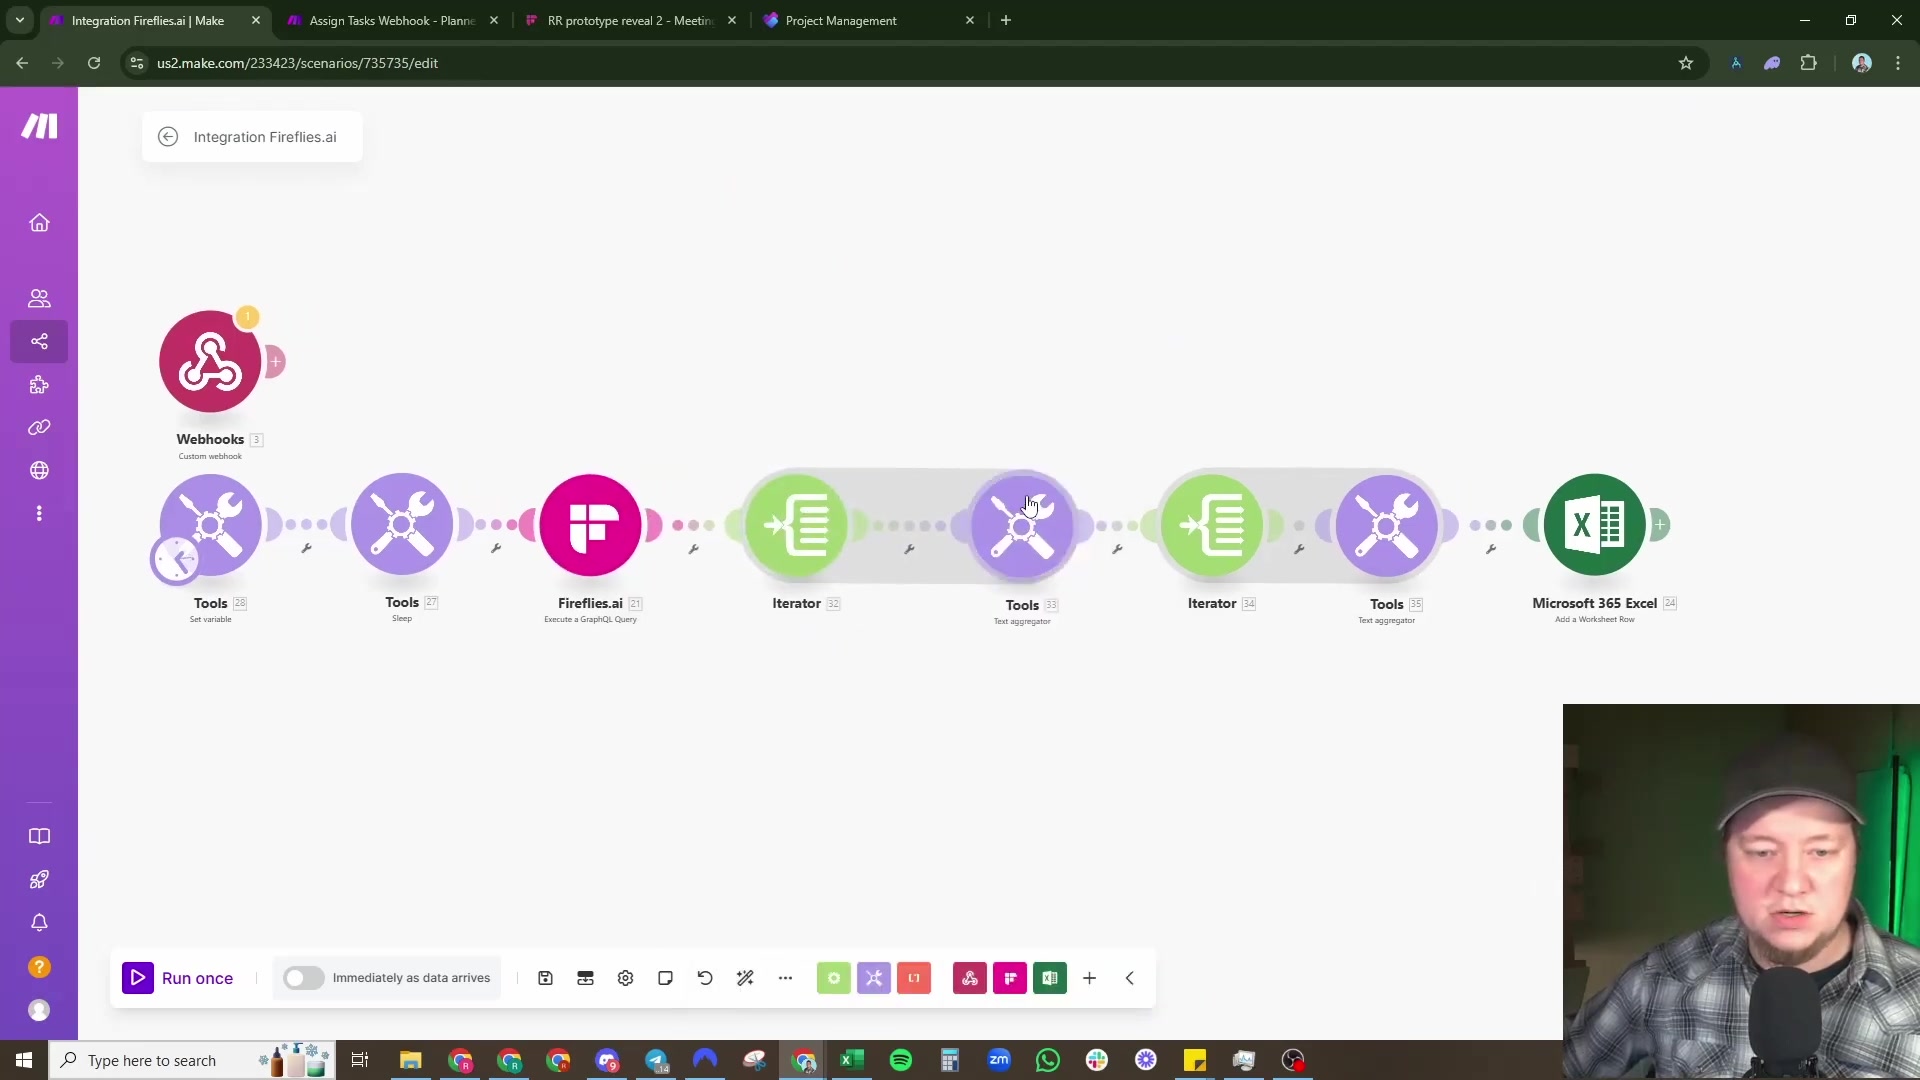
Task: Open the Tools Sleep module
Action: (x=402, y=524)
